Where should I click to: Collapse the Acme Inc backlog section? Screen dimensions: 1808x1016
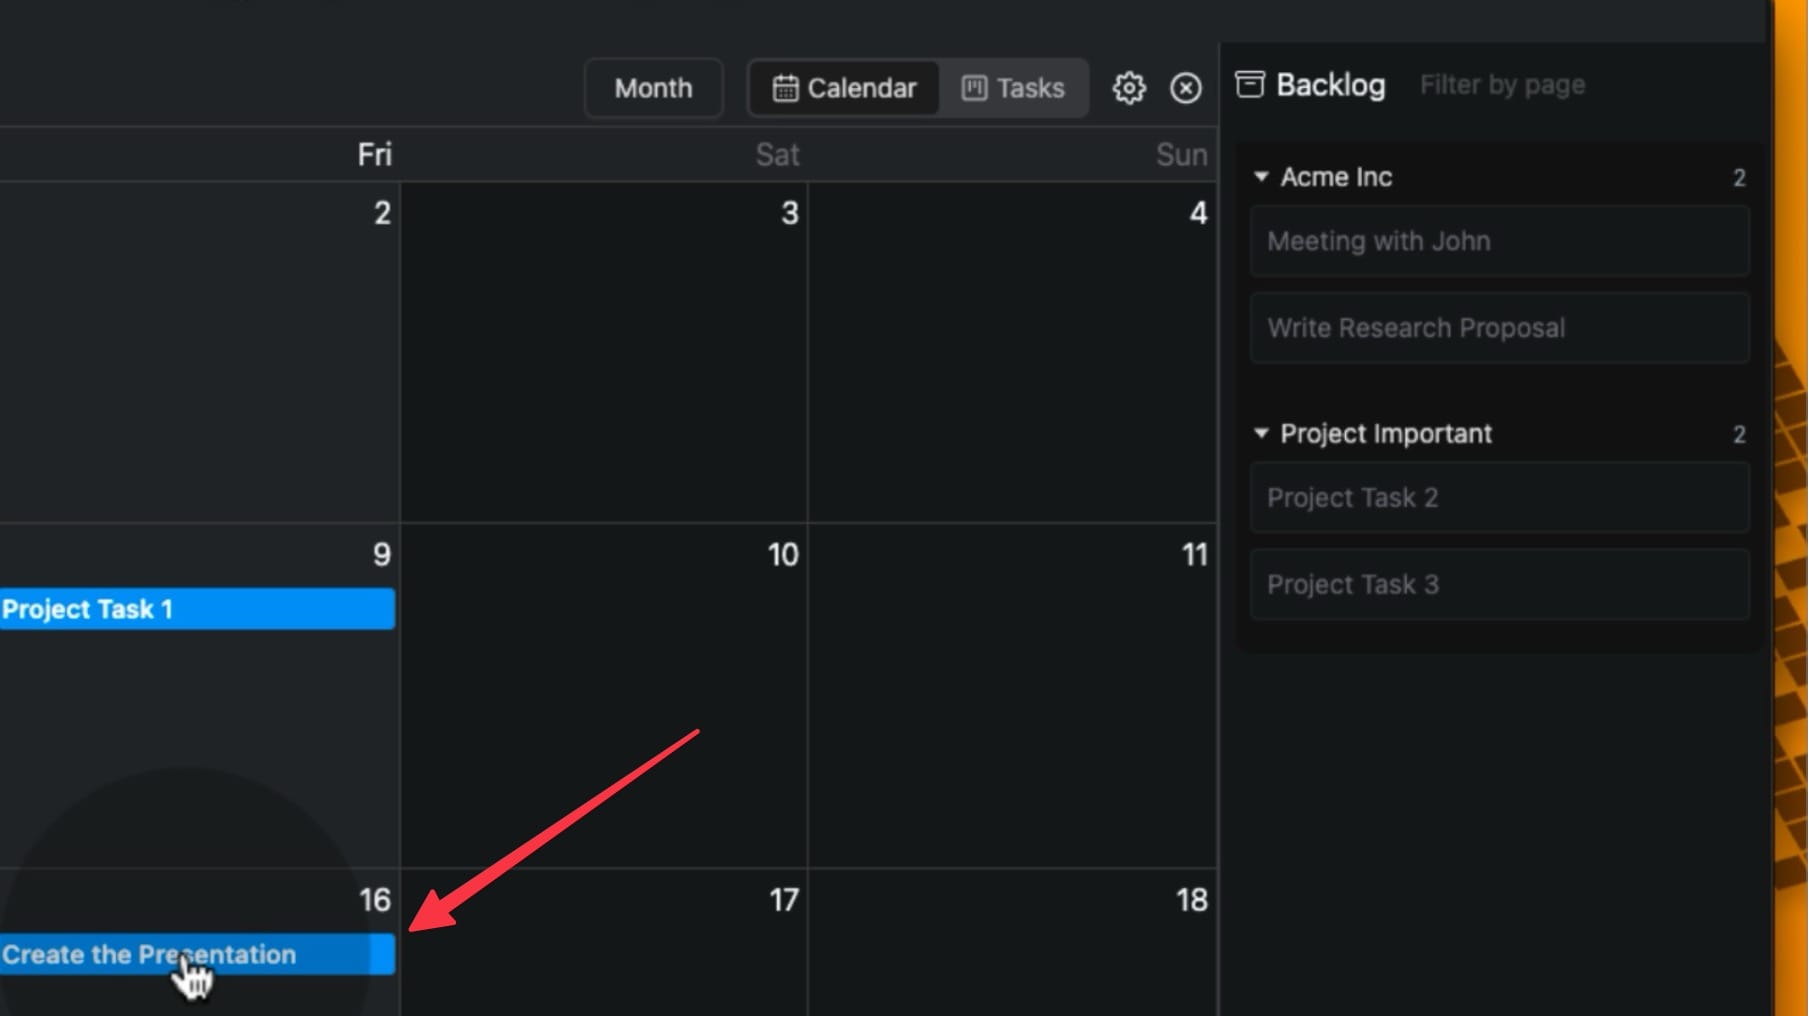pyautogui.click(x=1262, y=176)
